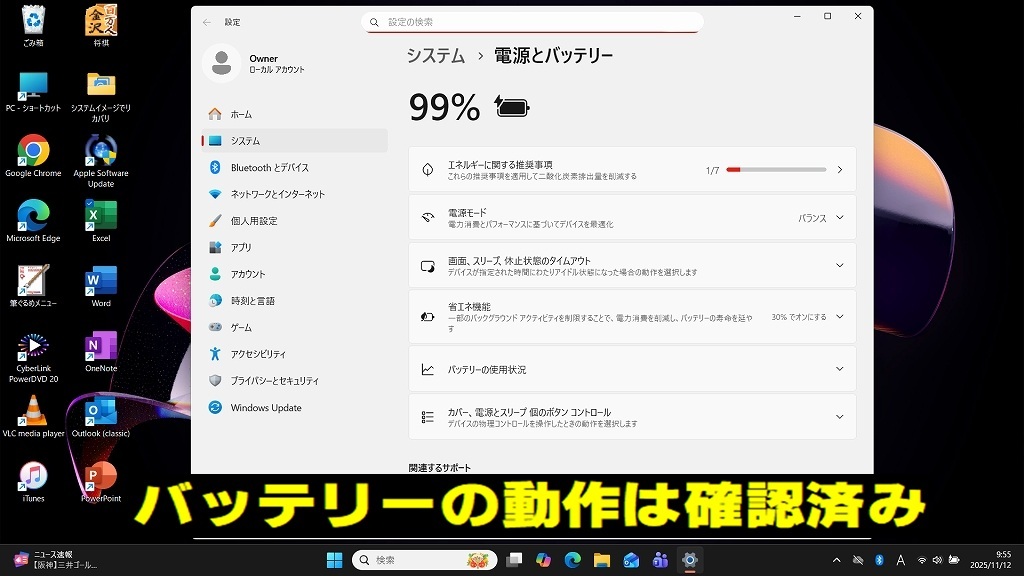Screen dimensions: 1024x576
Task: Click the Owner account profile icon
Action: pyautogui.click(x=221, y=63)
